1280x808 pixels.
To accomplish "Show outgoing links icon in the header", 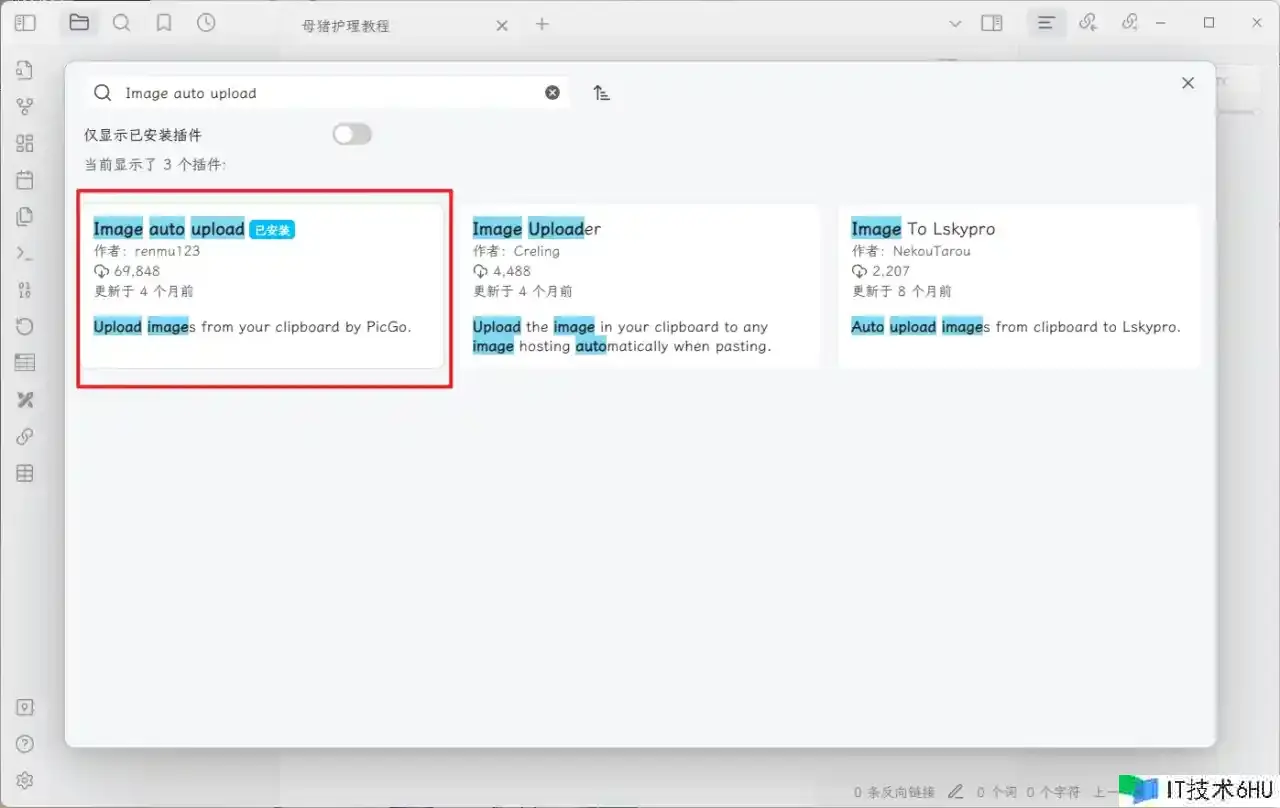I will (1130, 23).
